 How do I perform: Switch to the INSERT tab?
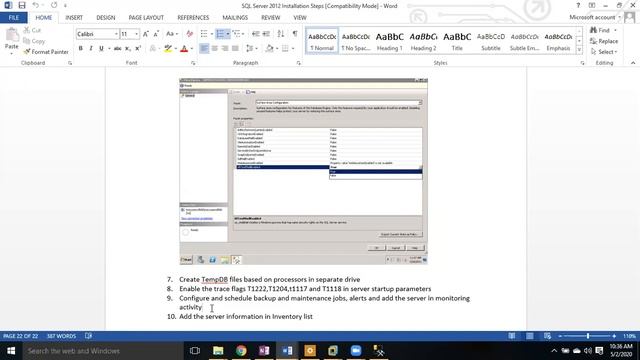coord(74,18)
